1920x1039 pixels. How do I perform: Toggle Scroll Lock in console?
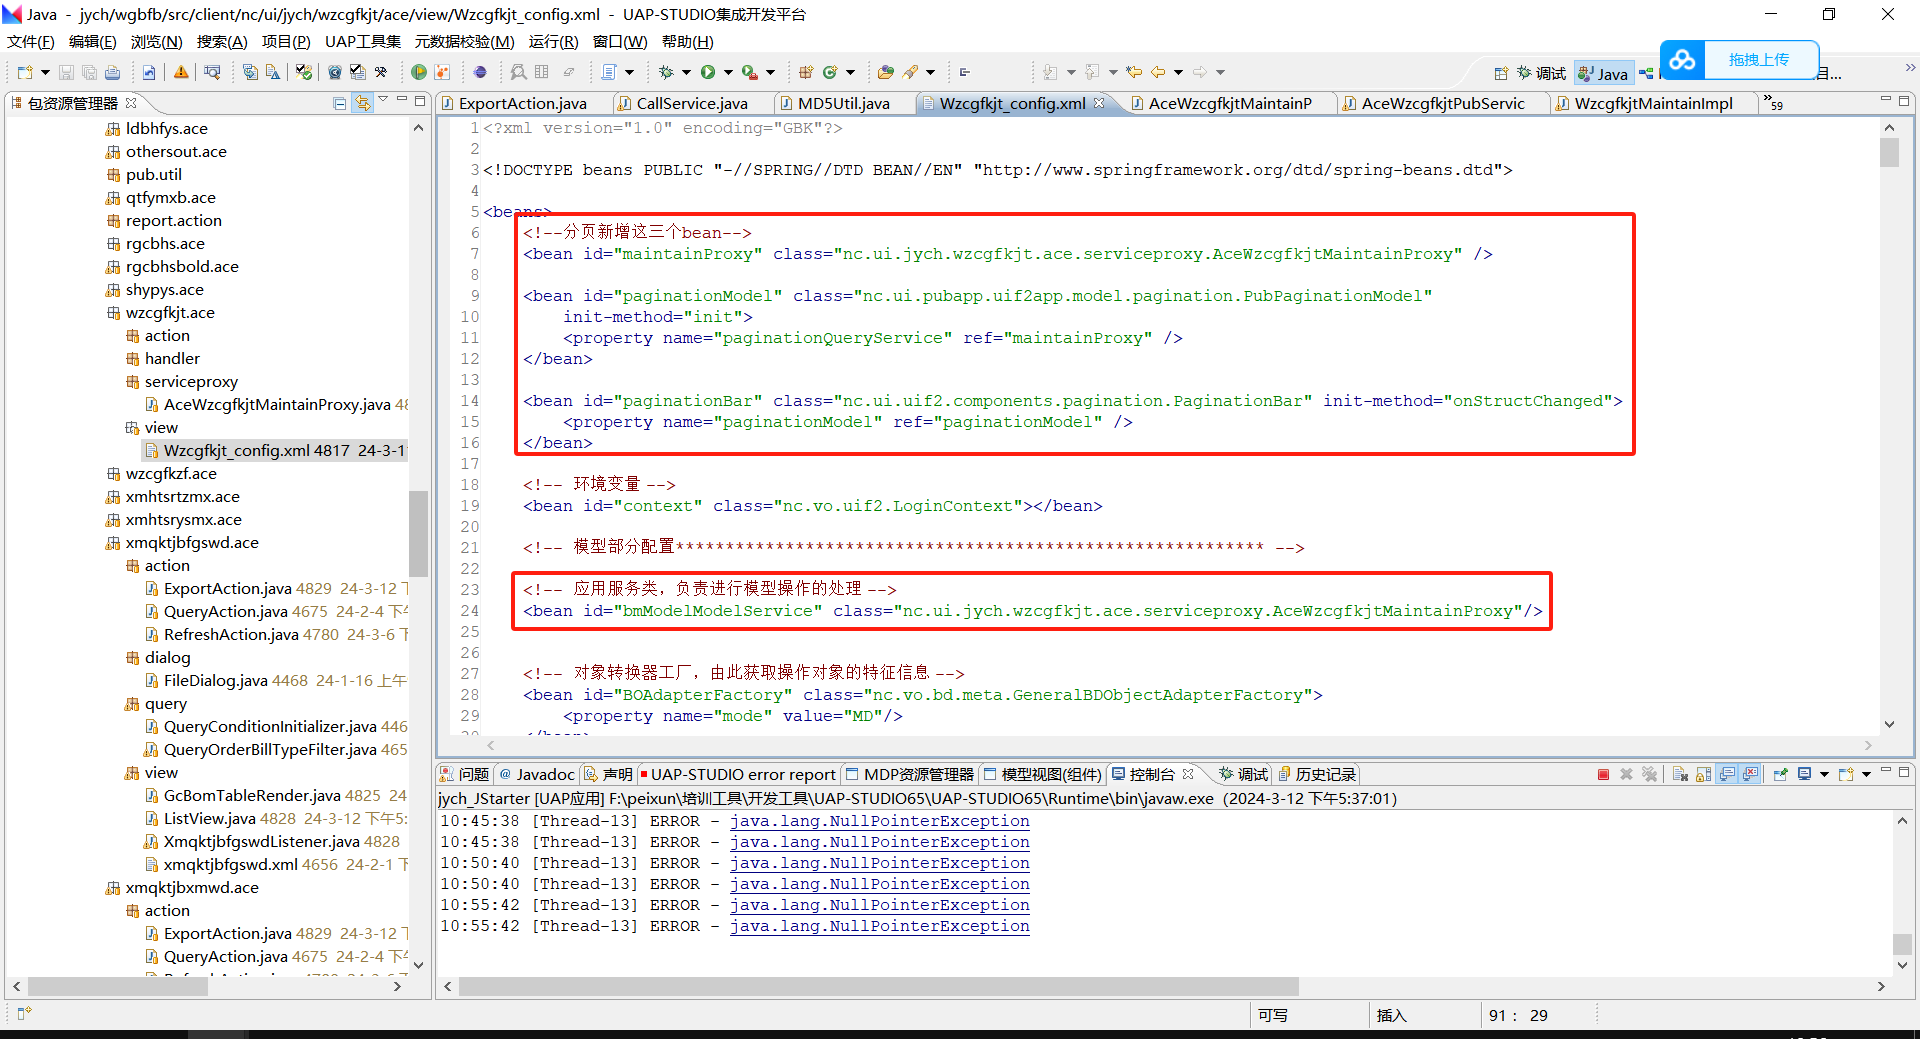(x=1703, y=774)
